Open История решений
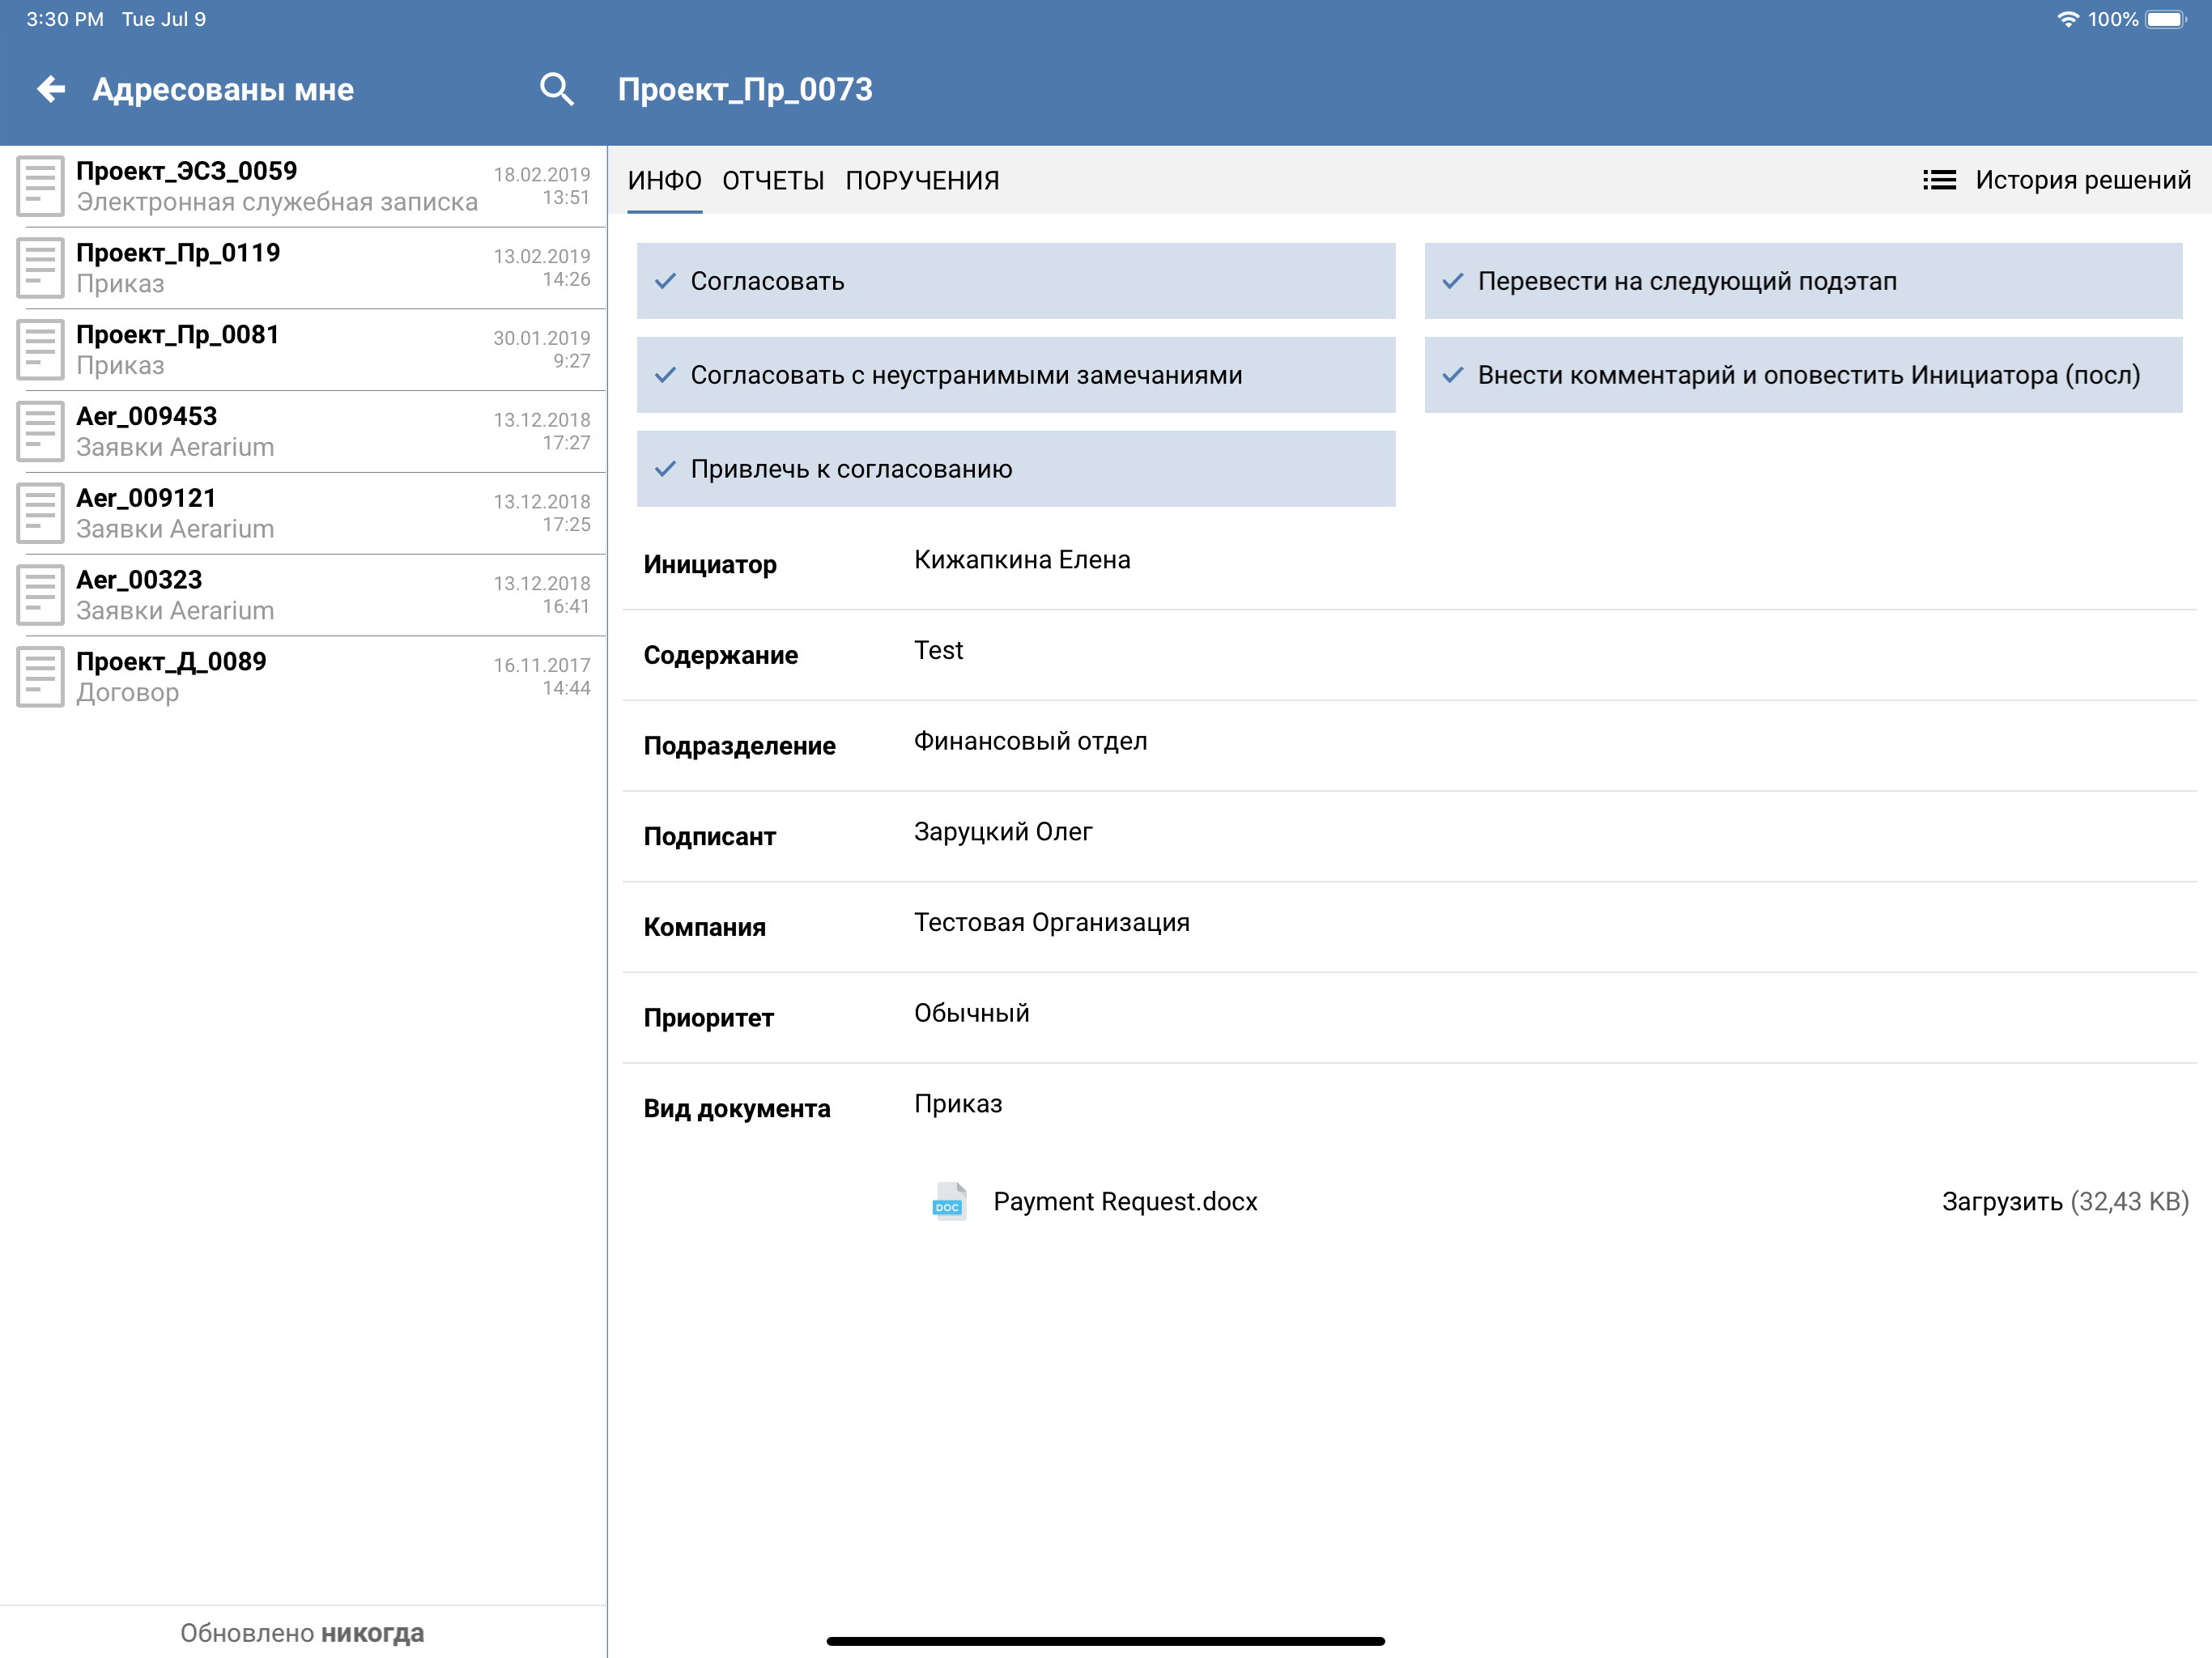 coord(2057,180)
